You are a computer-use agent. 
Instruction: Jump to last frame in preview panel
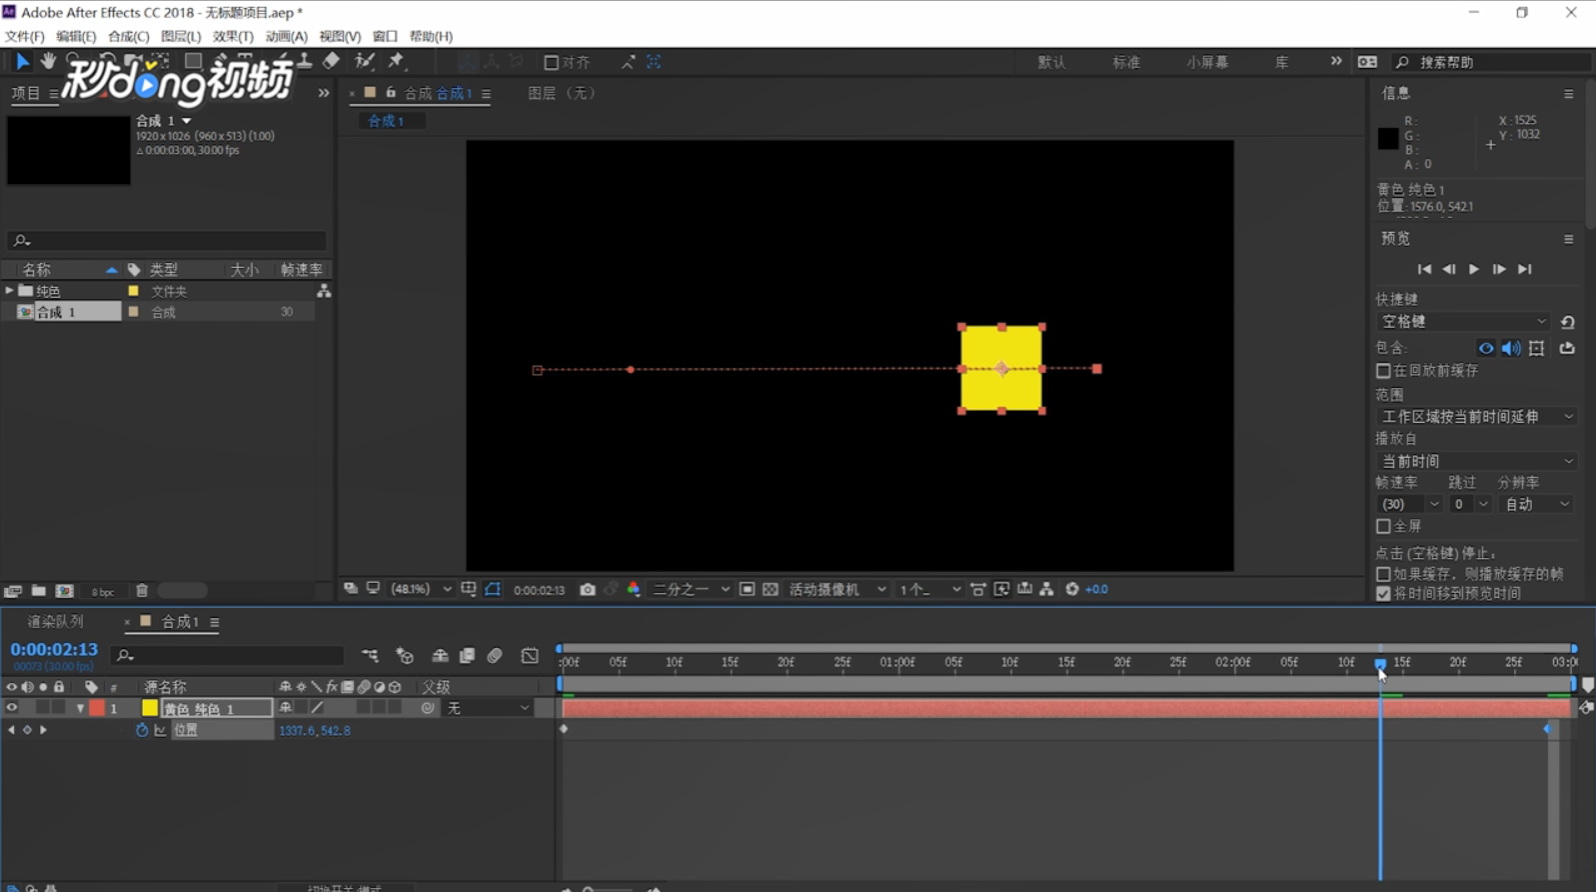[x=1524, y=269]
